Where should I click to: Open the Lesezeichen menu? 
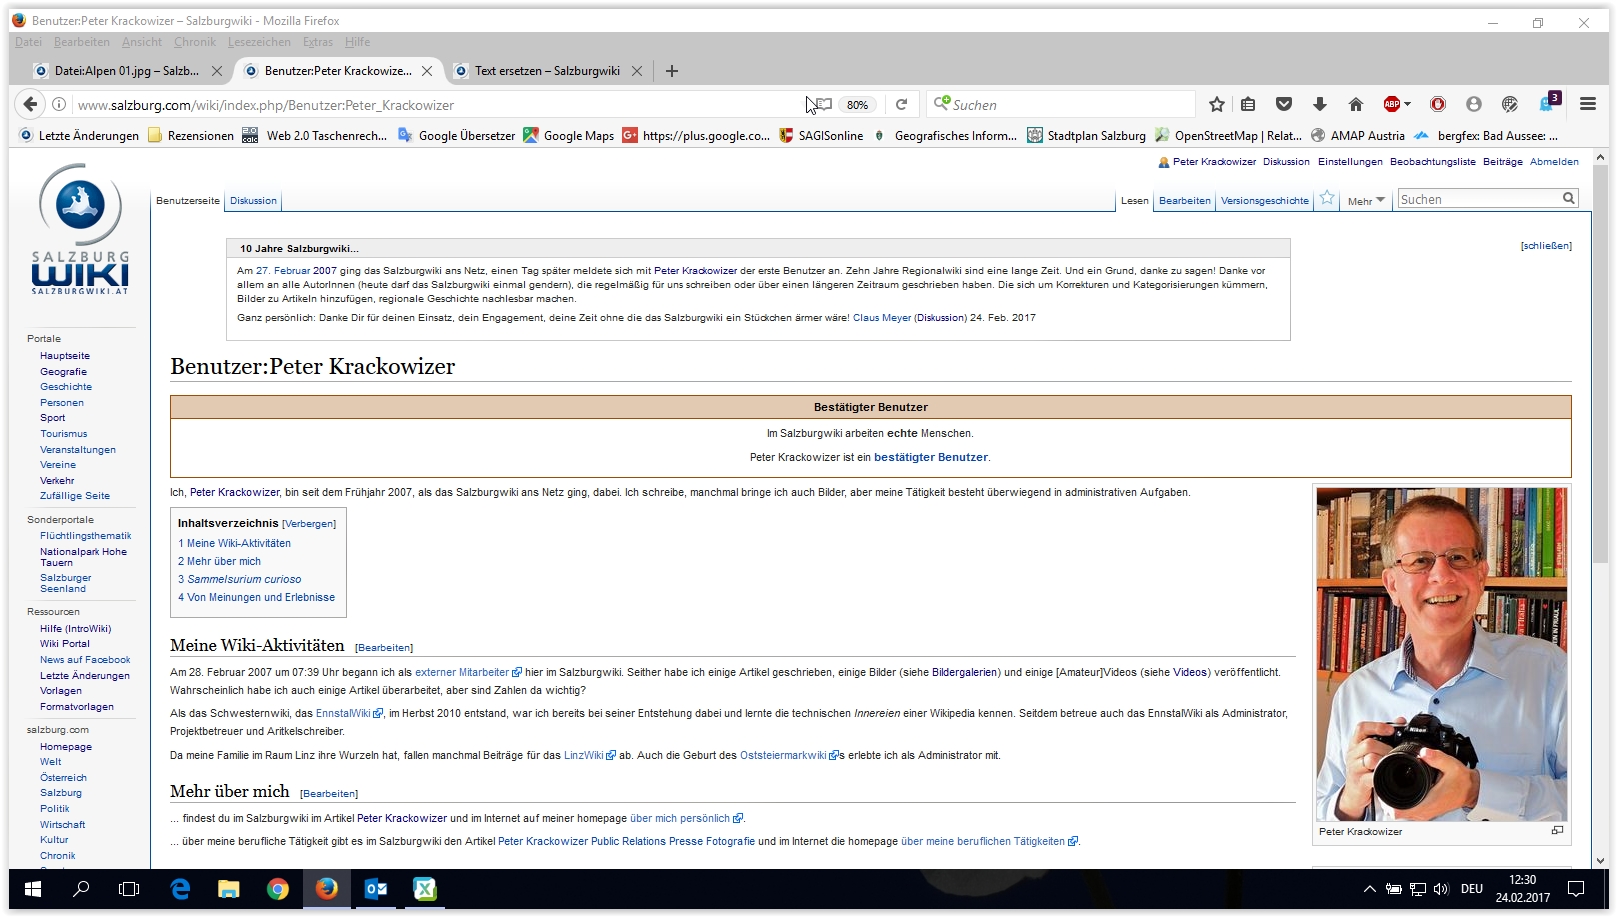click(259, 42)
